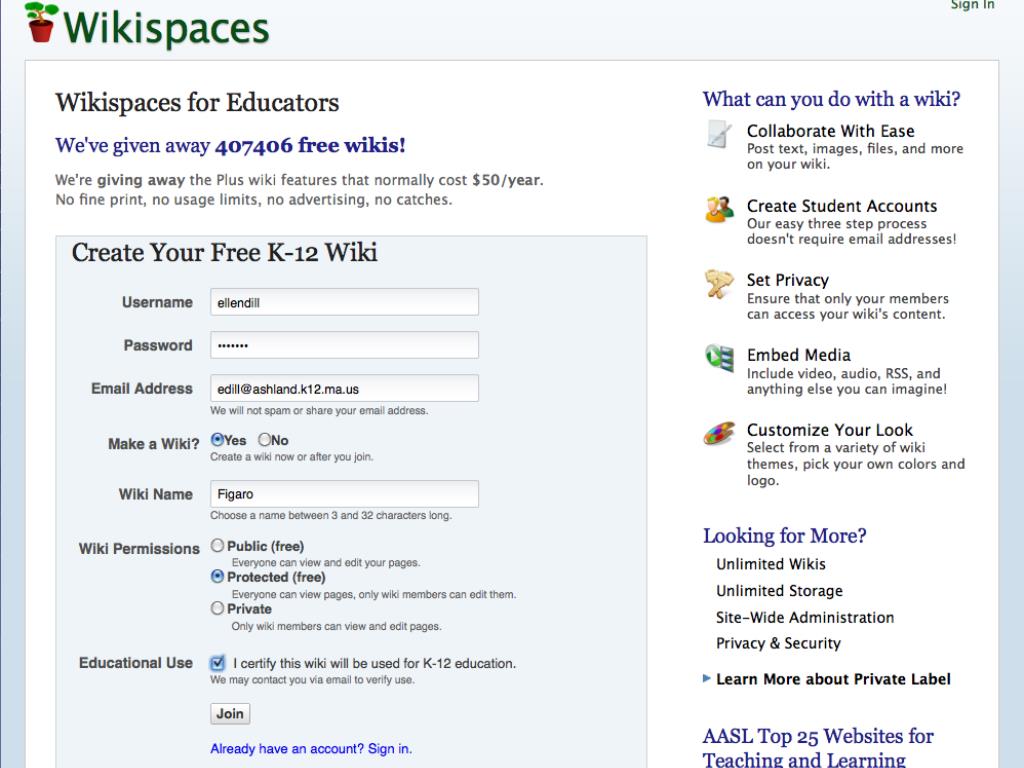Click the Wiki Permissions label
The image size is (1024, 768).
pos(139,549)
